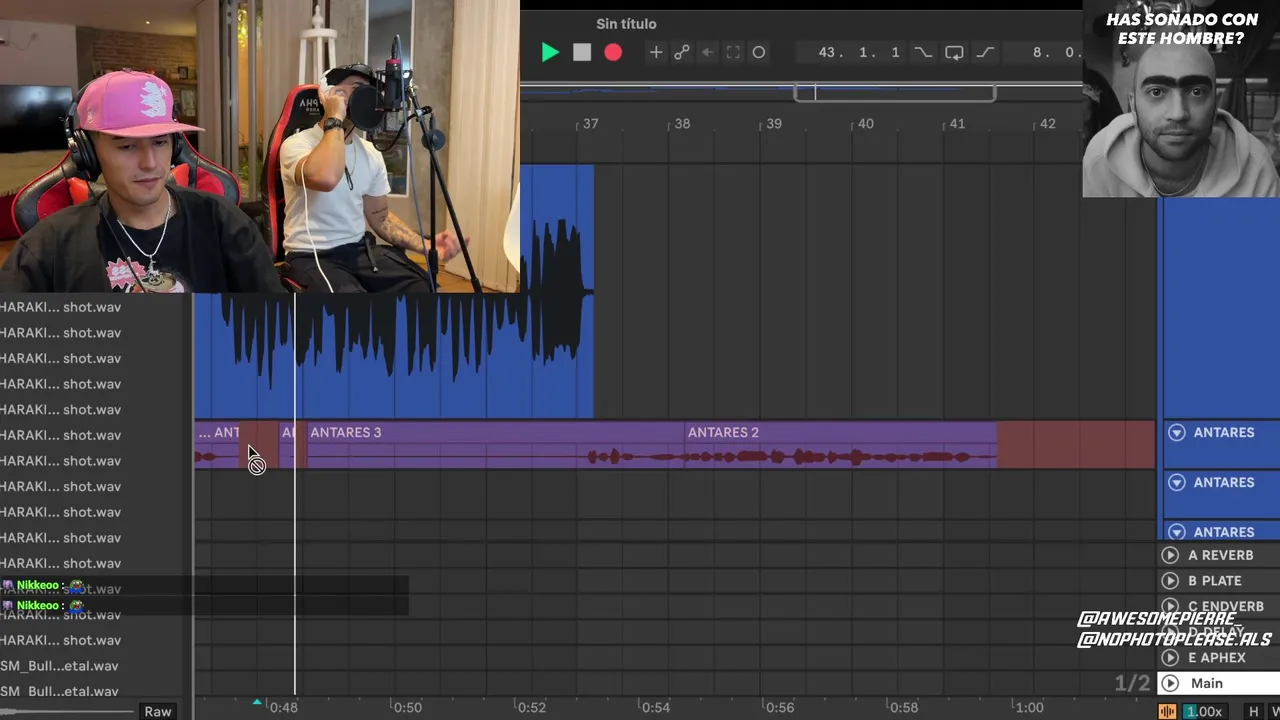This screenshot has height=720, width=1280.
Task: Adjust the preview volume slider beside Raw
Action: 67,712
